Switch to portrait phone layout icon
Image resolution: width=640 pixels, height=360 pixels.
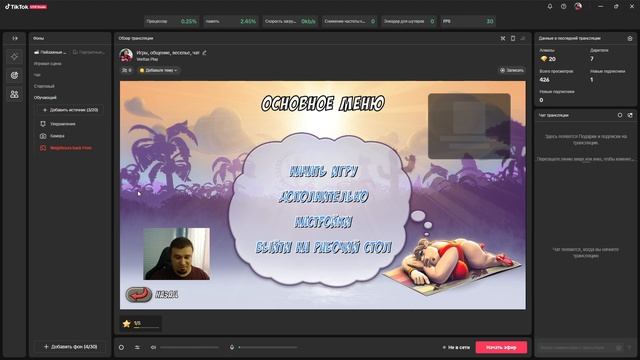(x=513, y=38)
